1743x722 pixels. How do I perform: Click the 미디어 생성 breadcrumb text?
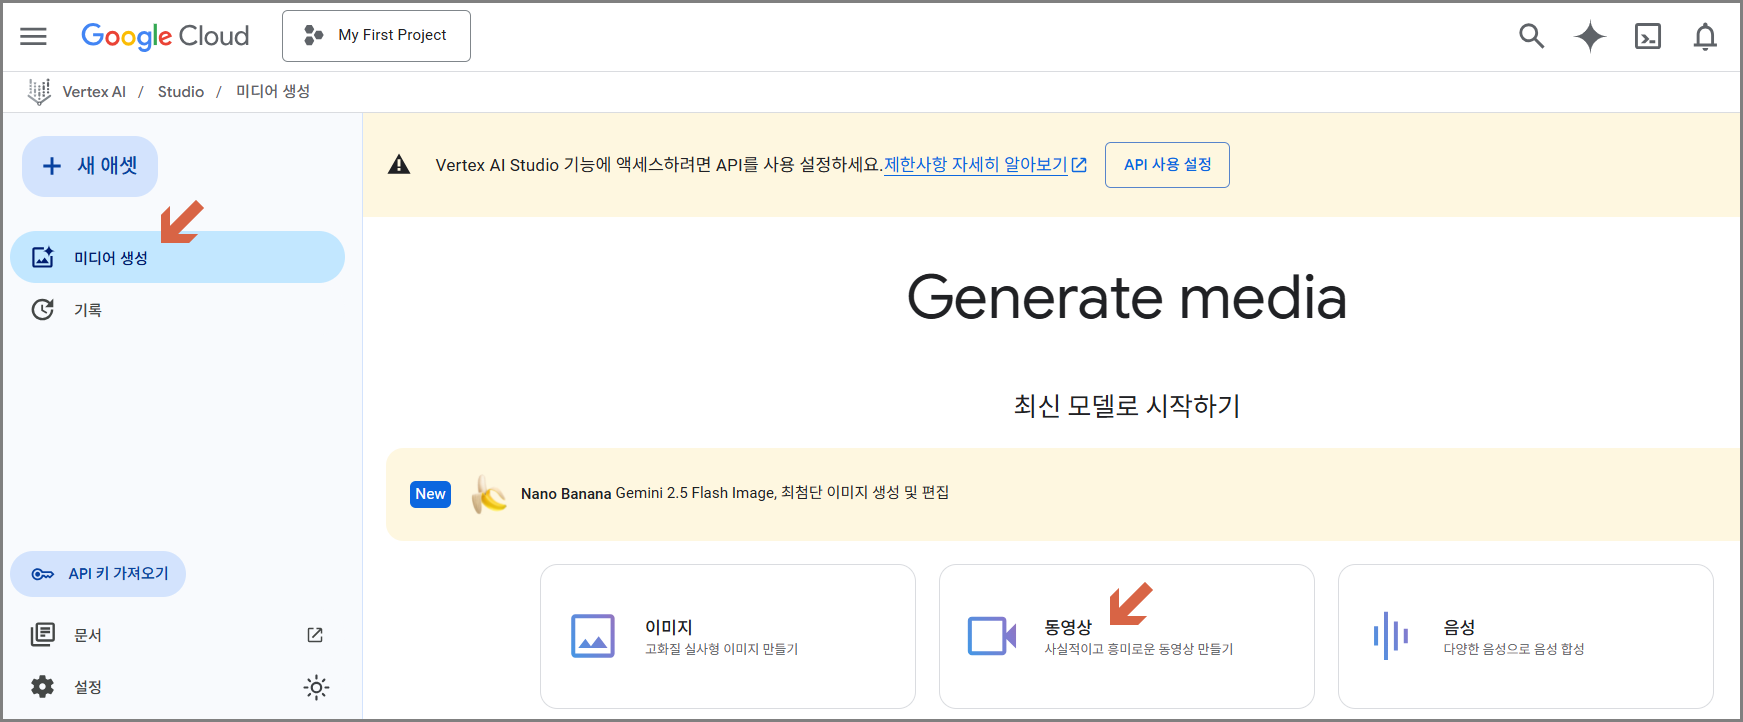pos(273,92)
